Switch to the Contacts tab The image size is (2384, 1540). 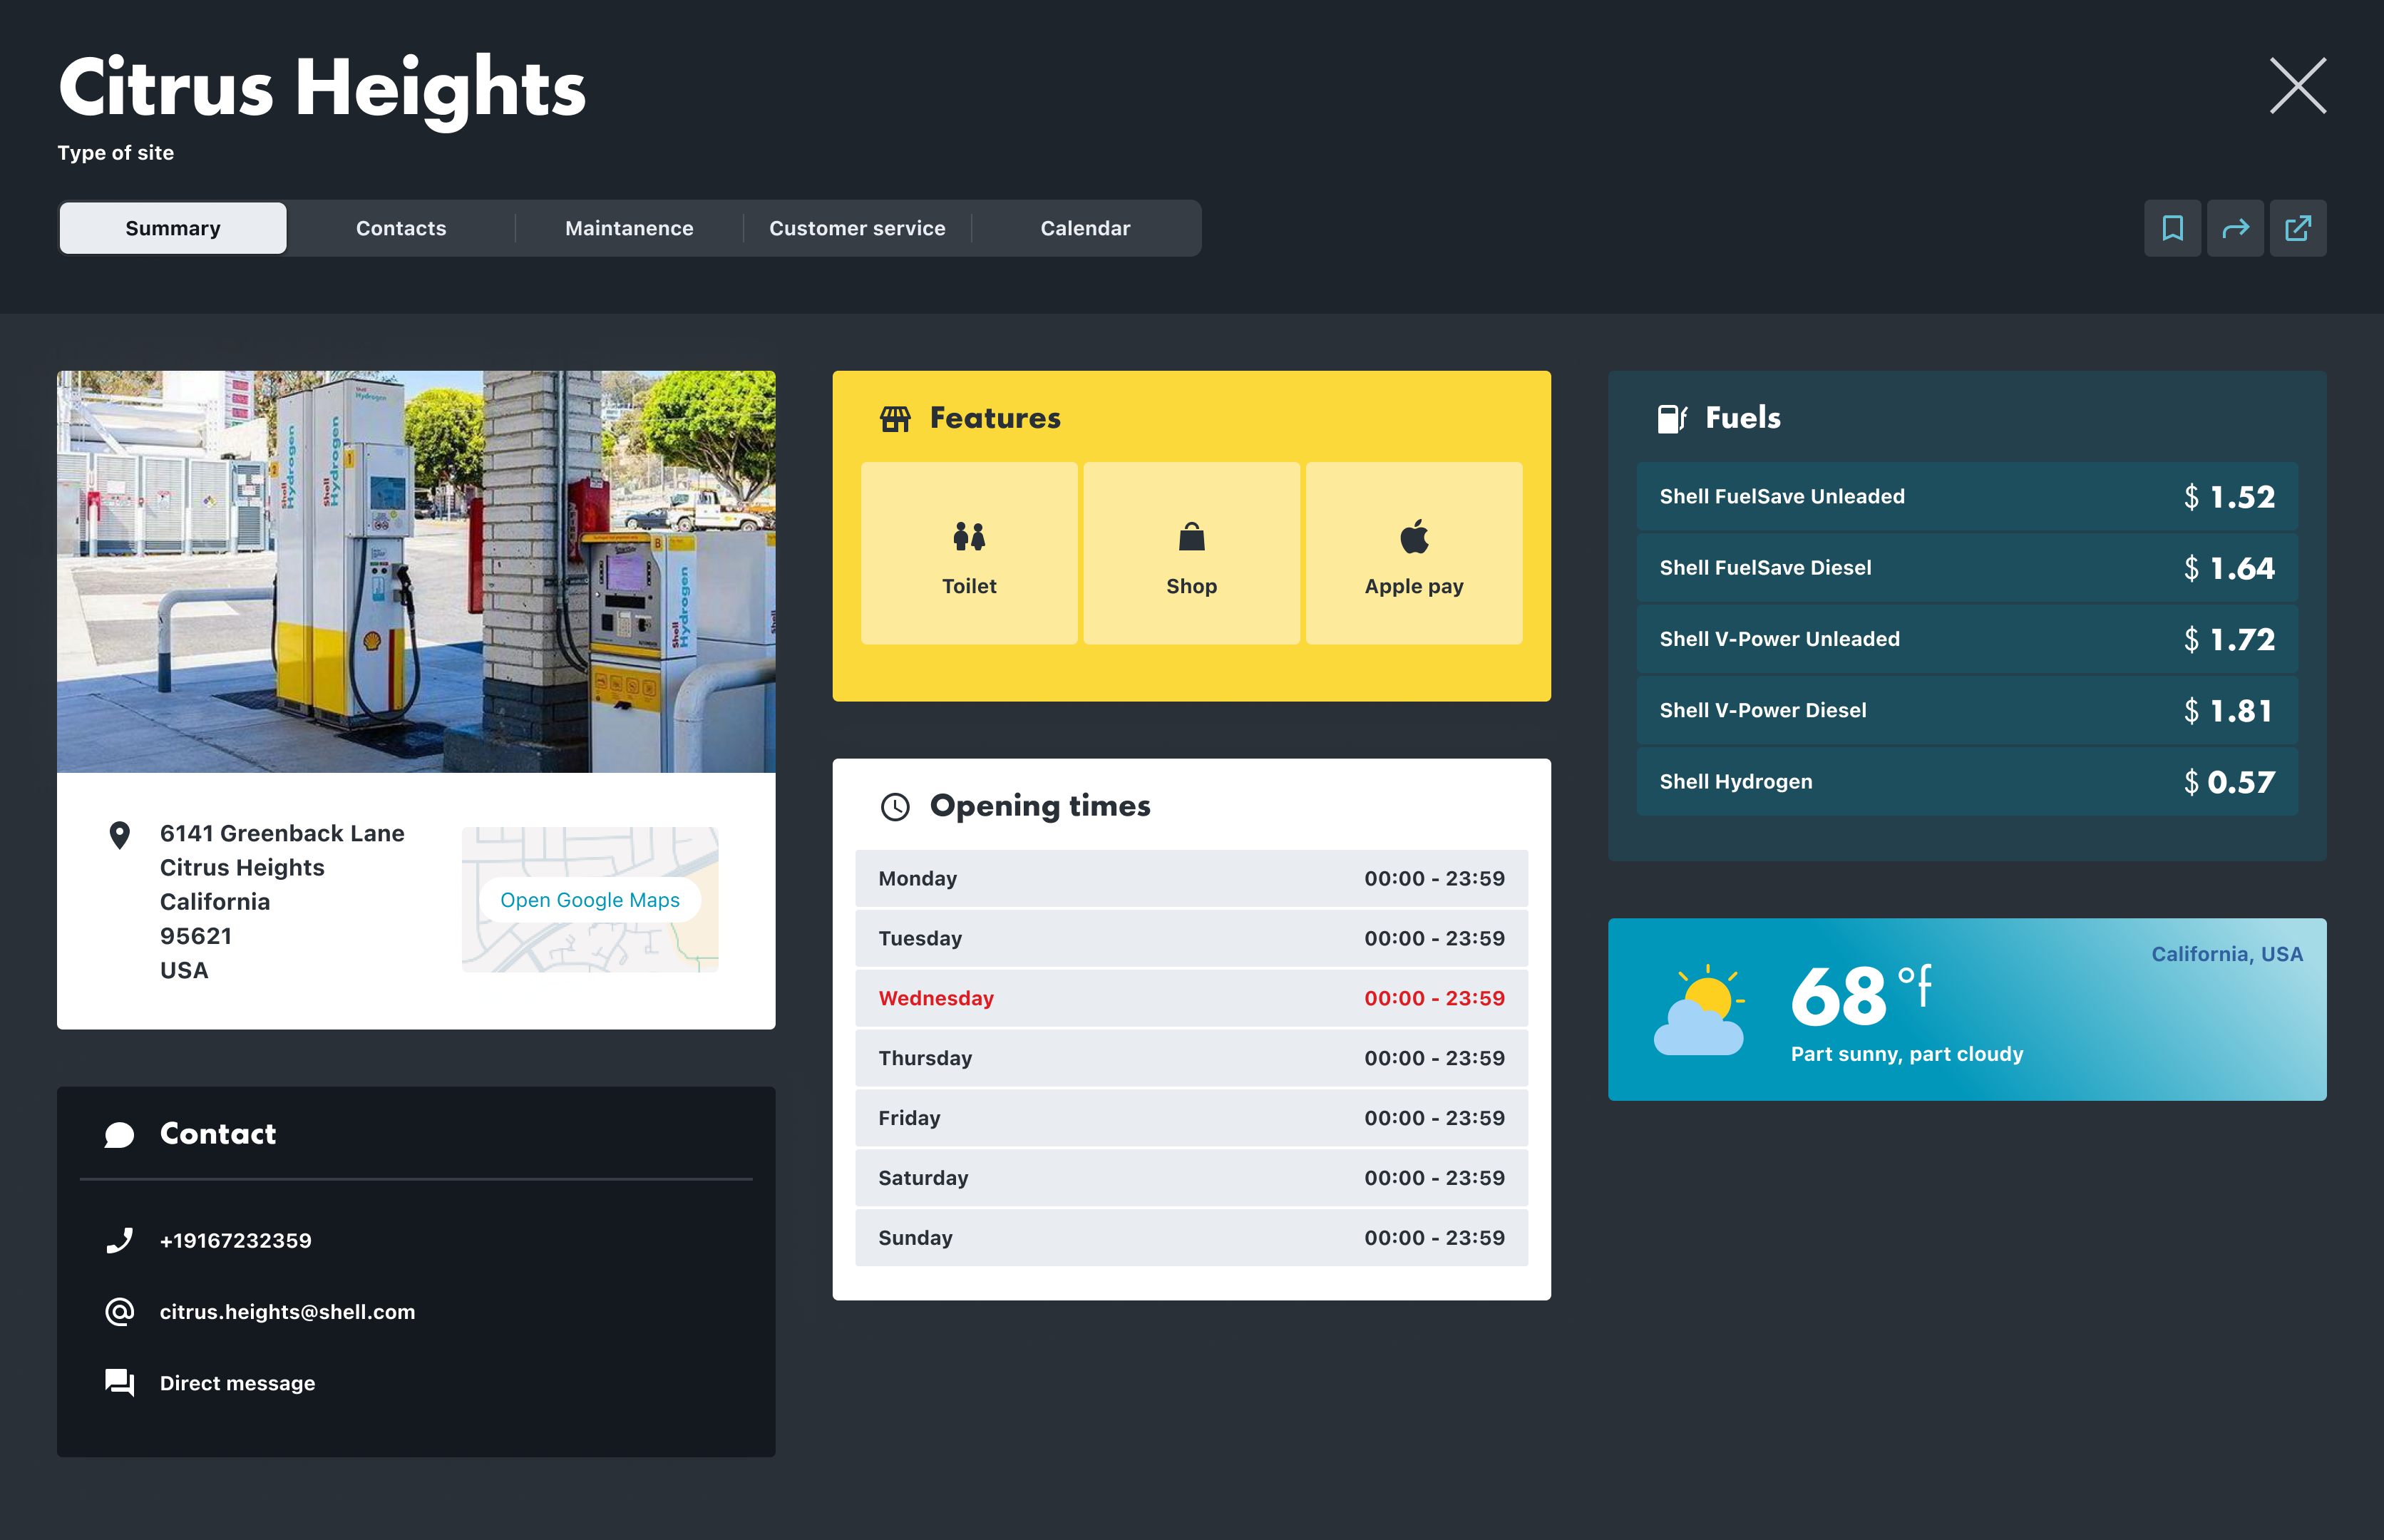coord(401,228)
